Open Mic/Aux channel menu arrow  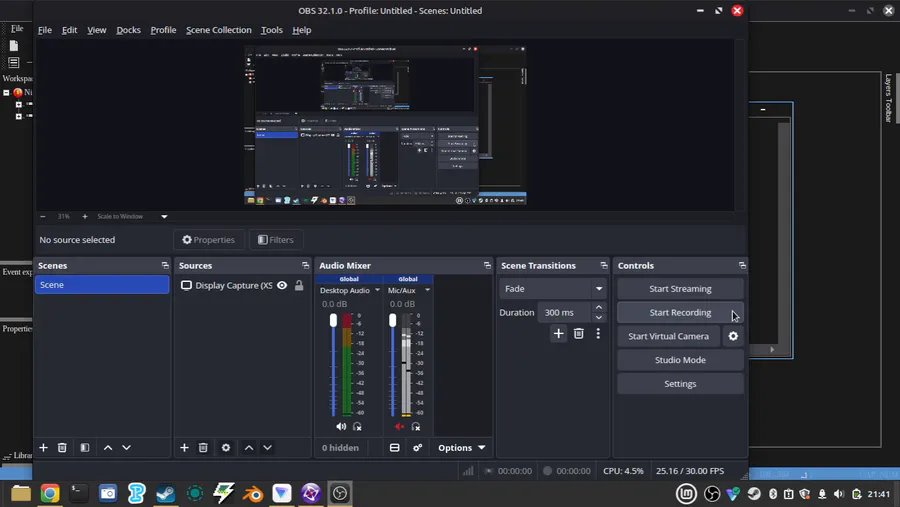pos(427,291)
